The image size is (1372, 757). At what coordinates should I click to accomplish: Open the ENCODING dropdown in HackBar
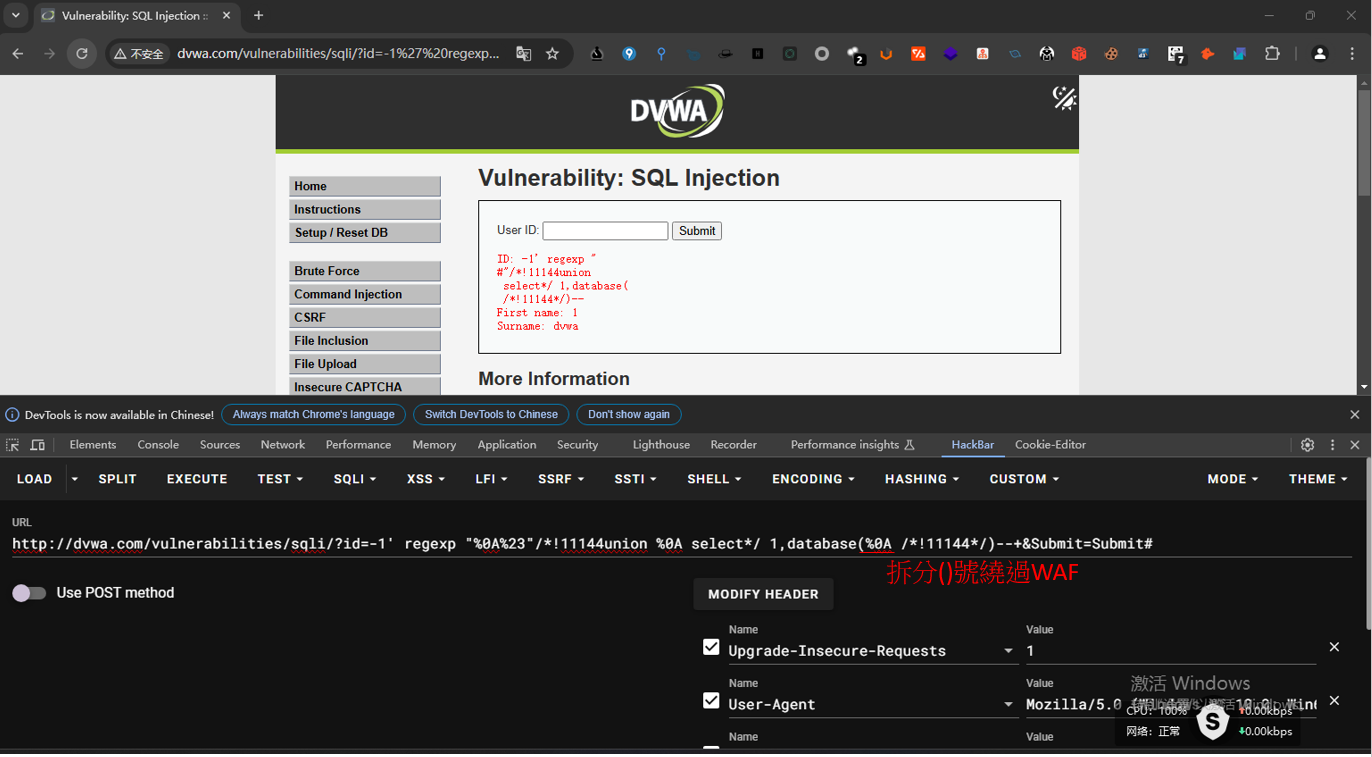(813, 479)
